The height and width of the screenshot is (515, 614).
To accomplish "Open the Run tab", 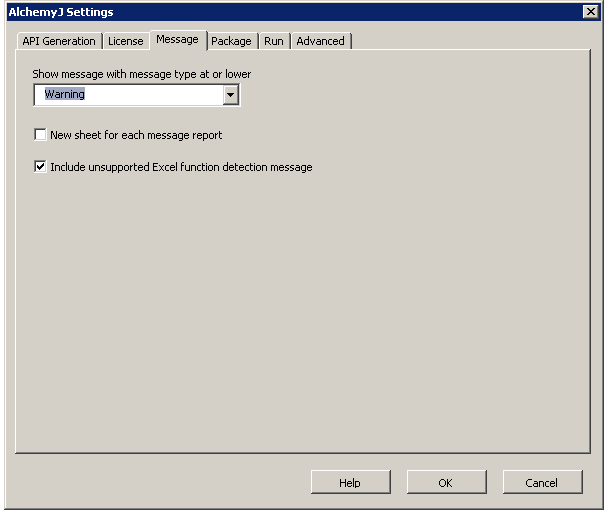I will 273,41.
